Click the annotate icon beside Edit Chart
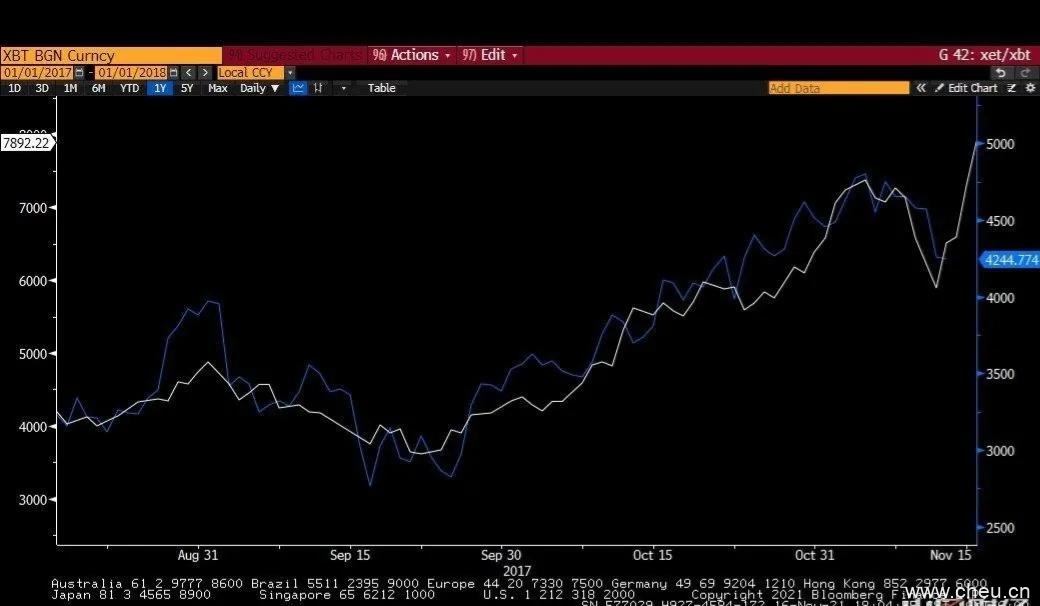Screen dimensions: 1040x606 1012,88
